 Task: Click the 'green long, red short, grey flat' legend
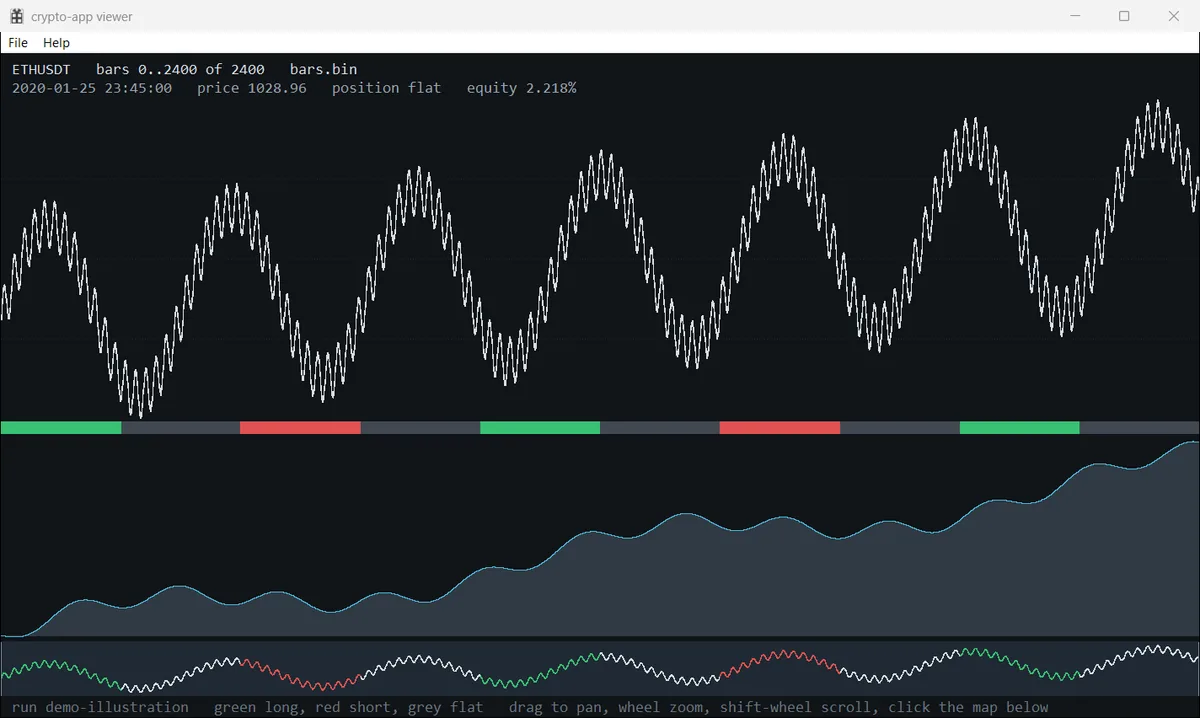pos(348,707)
